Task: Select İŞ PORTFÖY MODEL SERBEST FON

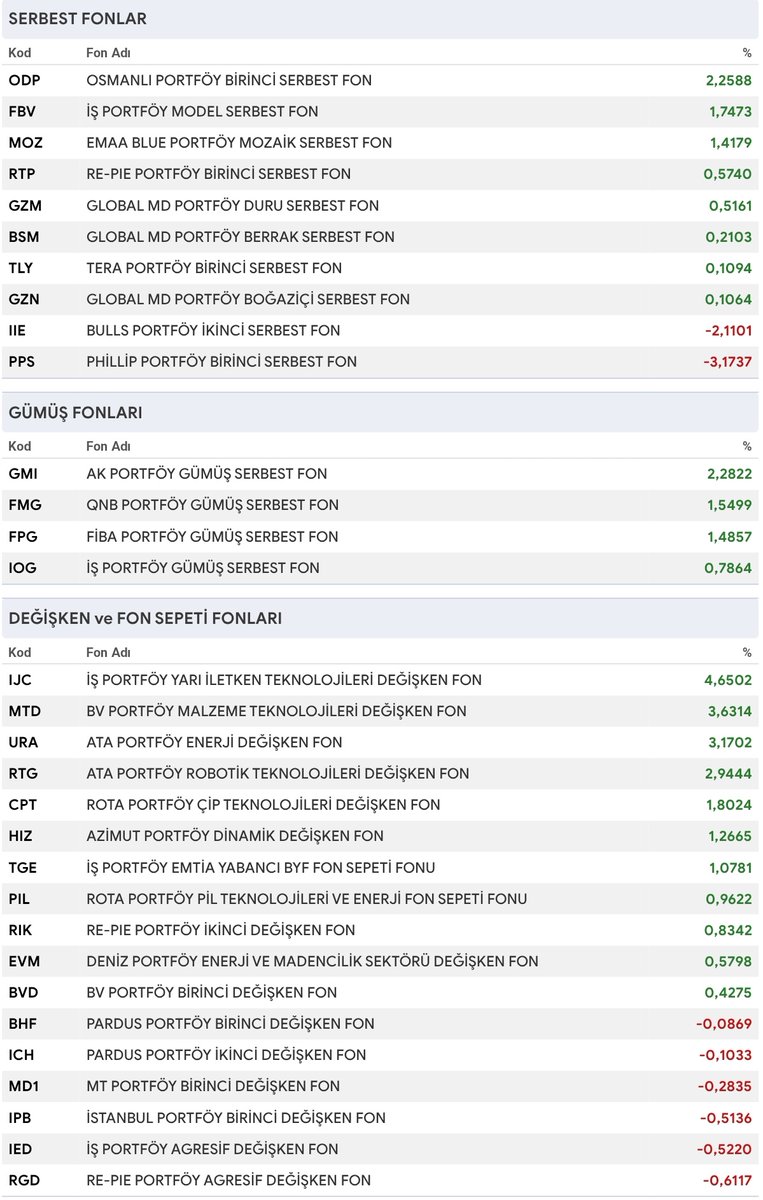Action: [x=202, y=111]
